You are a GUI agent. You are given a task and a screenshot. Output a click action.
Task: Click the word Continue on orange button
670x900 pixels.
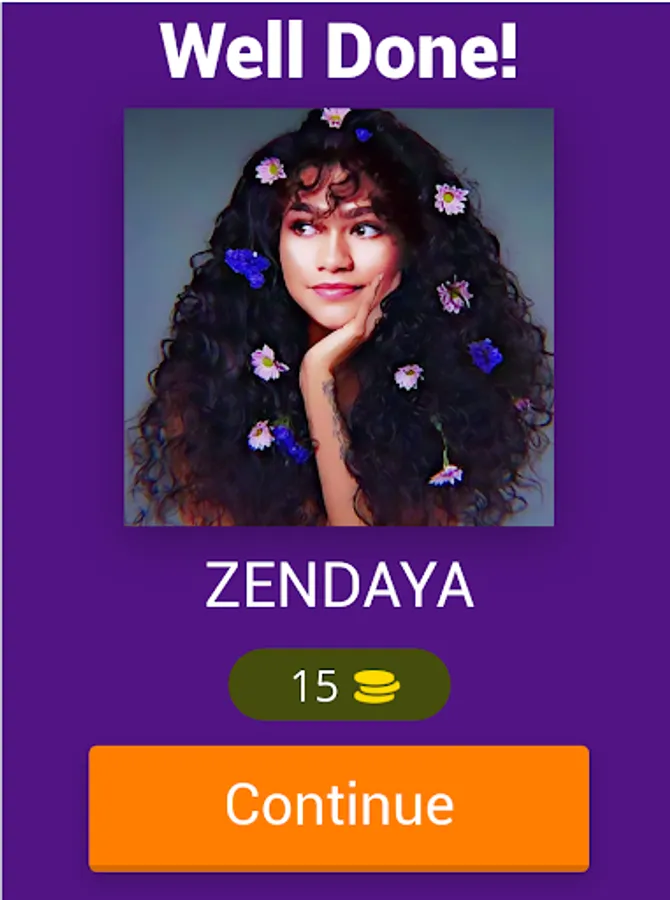339,804
